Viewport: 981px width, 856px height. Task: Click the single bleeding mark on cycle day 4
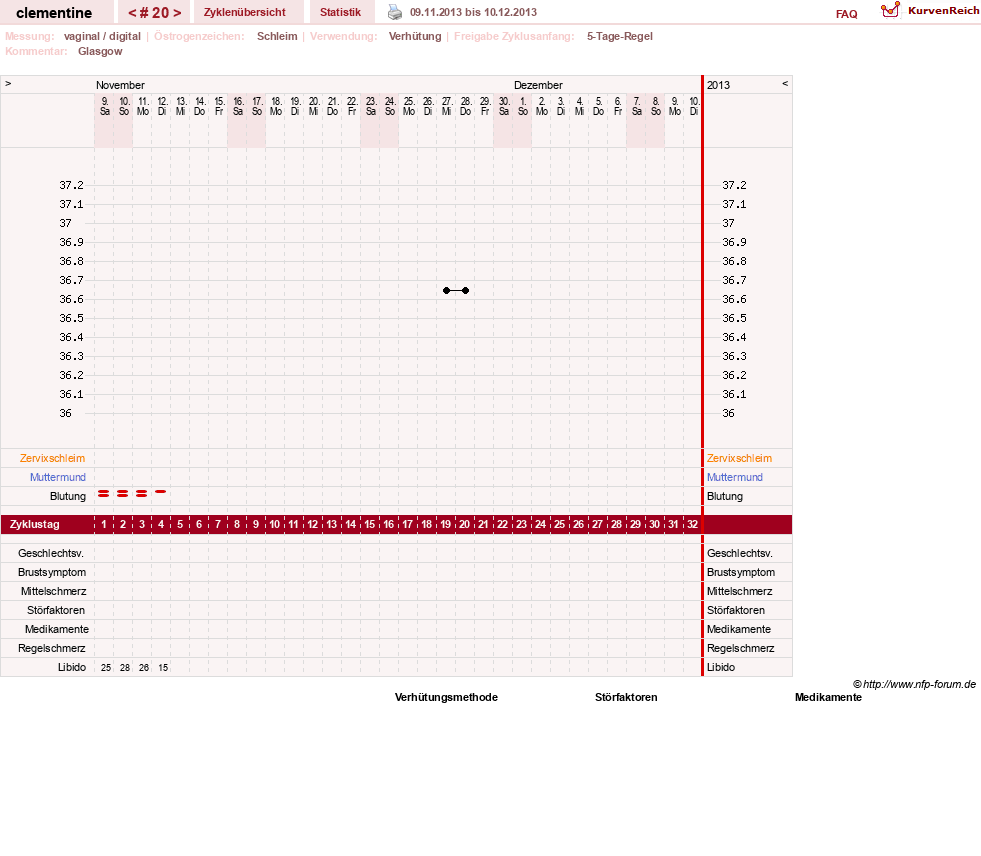point(161,492)
